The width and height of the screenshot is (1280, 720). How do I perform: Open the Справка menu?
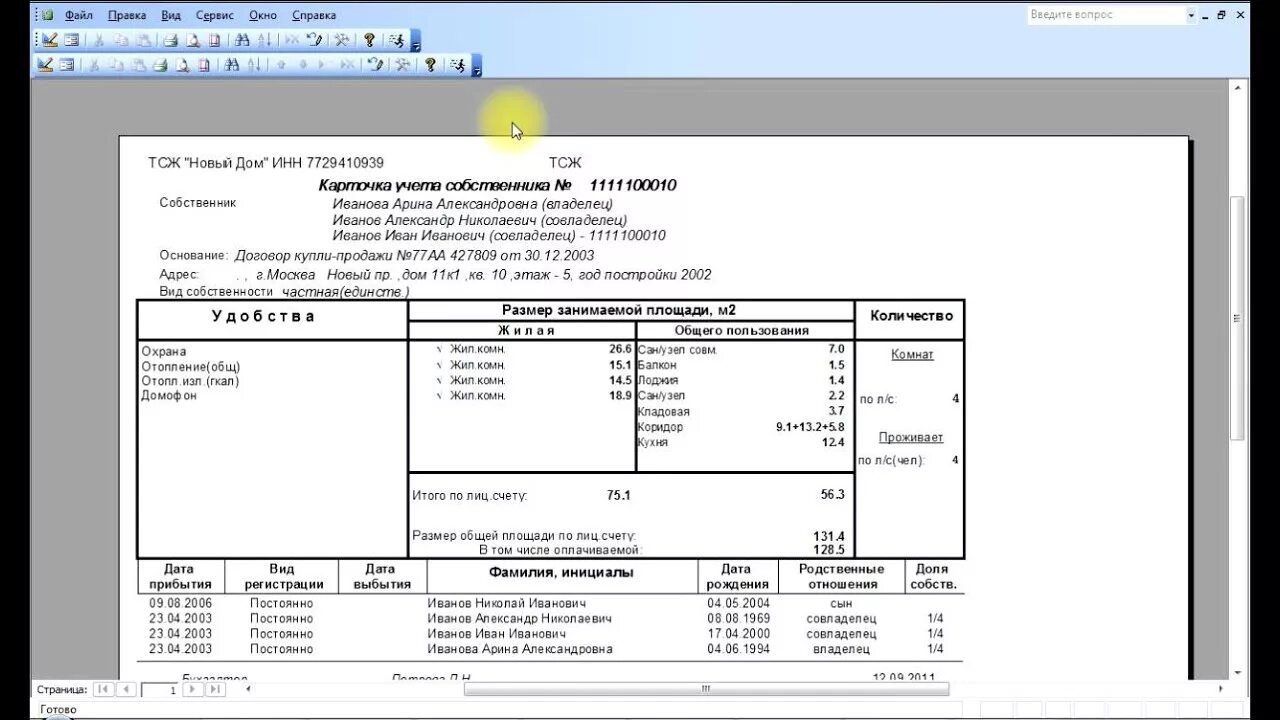tap(314, 15)
